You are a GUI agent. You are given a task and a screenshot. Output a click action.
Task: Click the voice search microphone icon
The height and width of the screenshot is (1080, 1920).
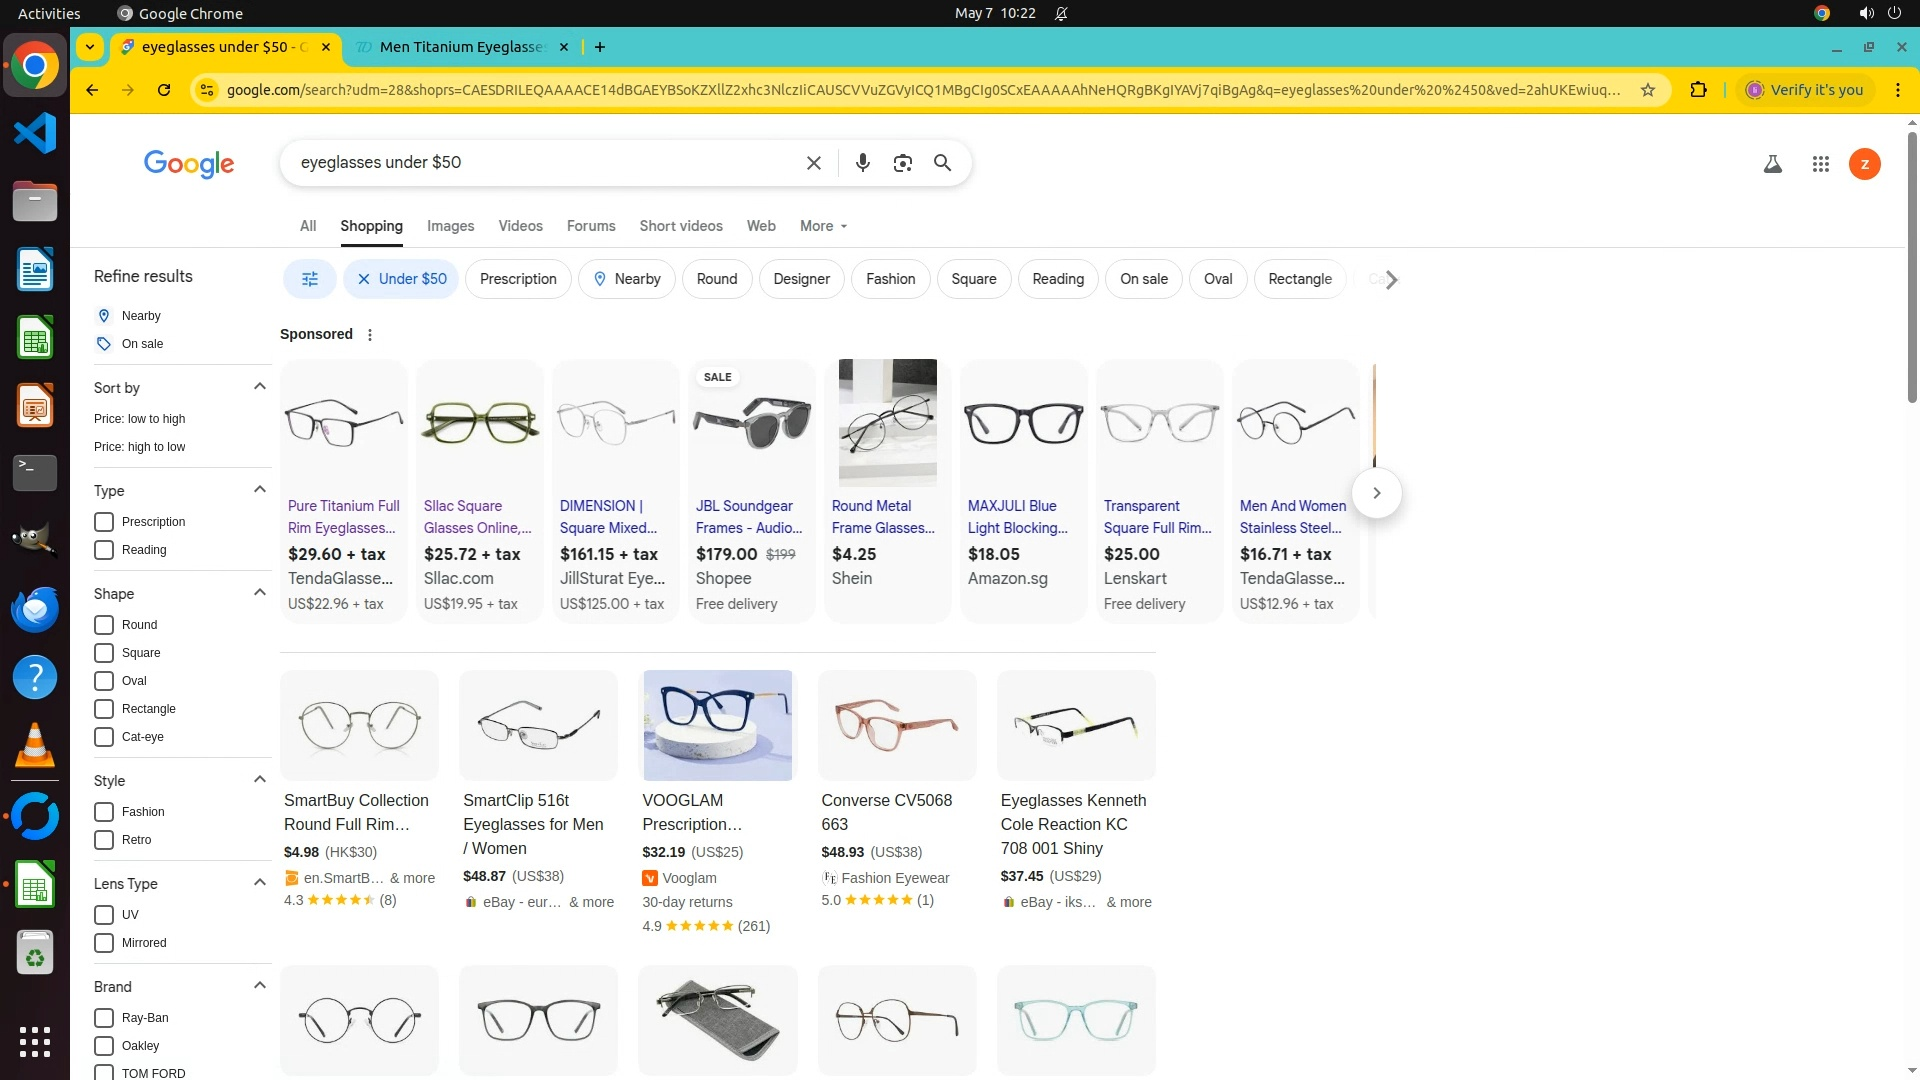862,163
